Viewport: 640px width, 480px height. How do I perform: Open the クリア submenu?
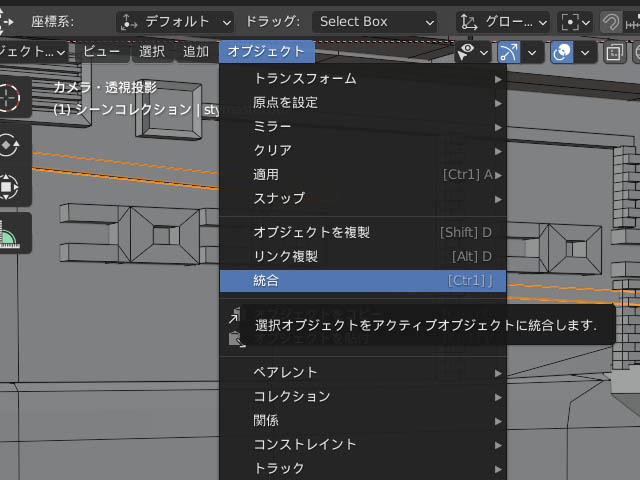[363, 151]
